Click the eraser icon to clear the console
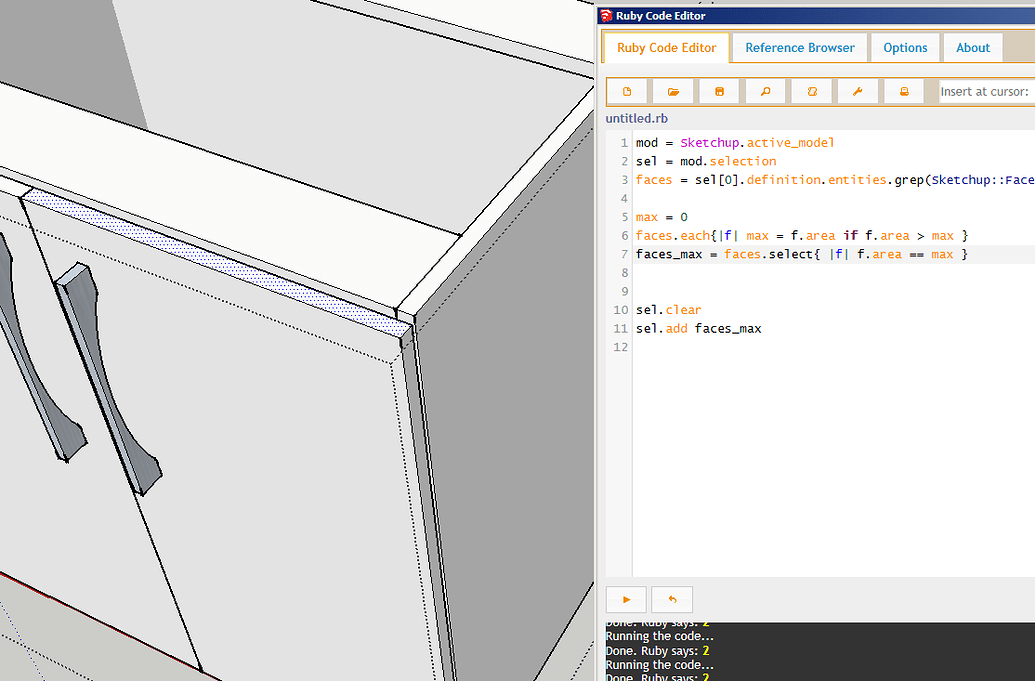This screenshot has height=681, width=1035. pyautogui.click(x=811, y=91)
